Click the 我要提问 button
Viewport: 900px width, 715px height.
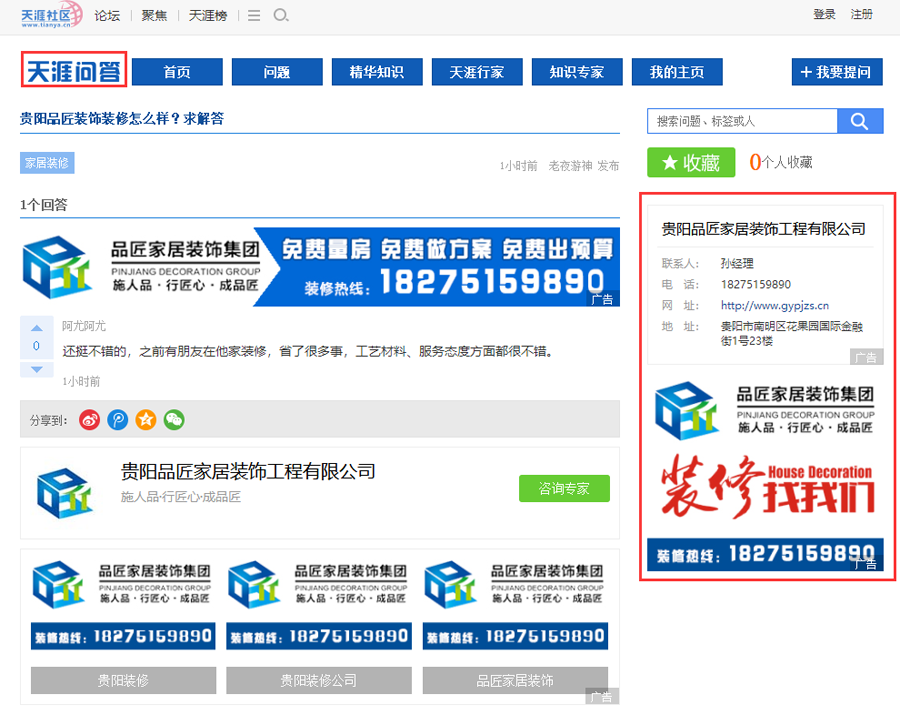pyautogui.click(x=837, y=72)
